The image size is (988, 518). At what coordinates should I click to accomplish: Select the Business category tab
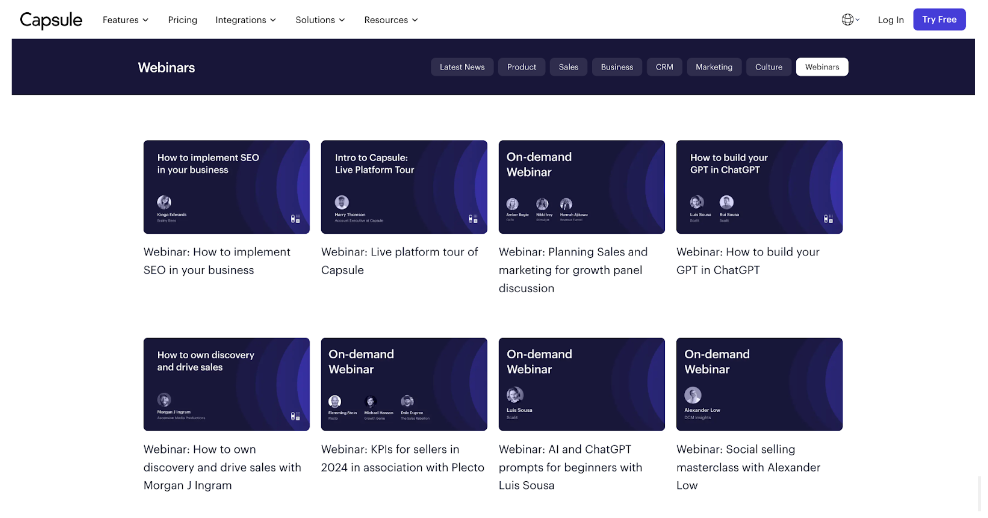click(x=617, y=67)
